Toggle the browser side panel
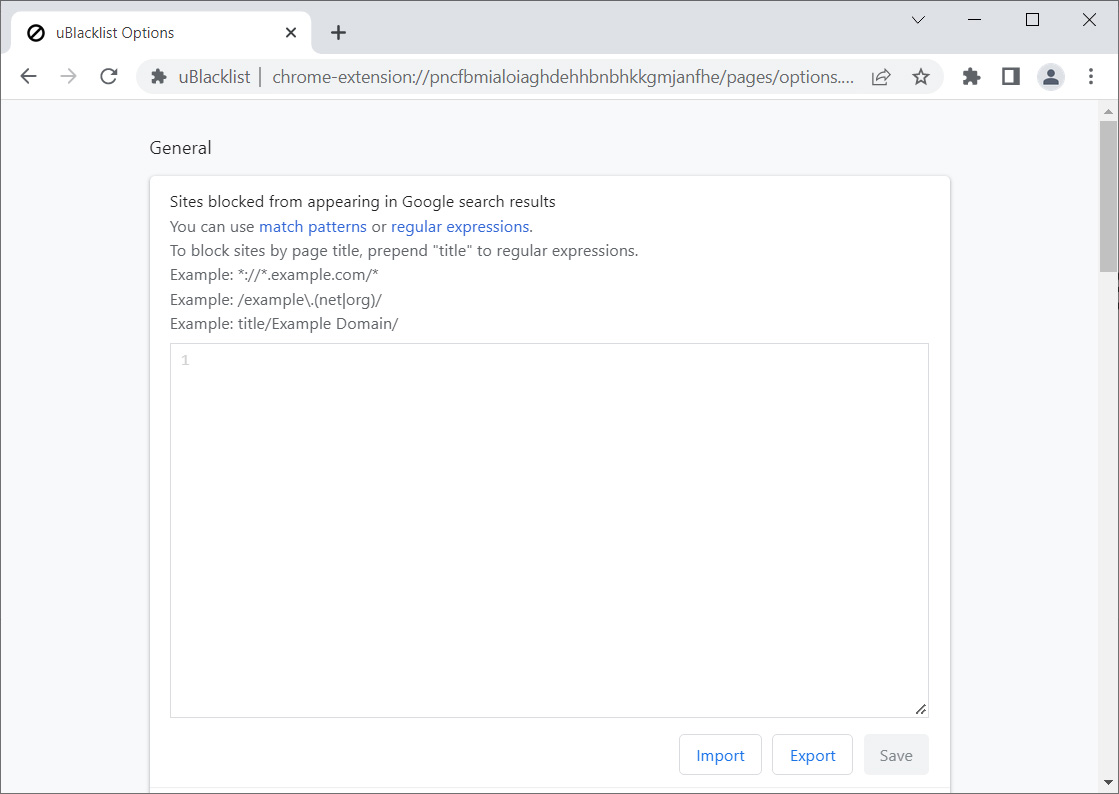1119x794 pixels. 1010,77
